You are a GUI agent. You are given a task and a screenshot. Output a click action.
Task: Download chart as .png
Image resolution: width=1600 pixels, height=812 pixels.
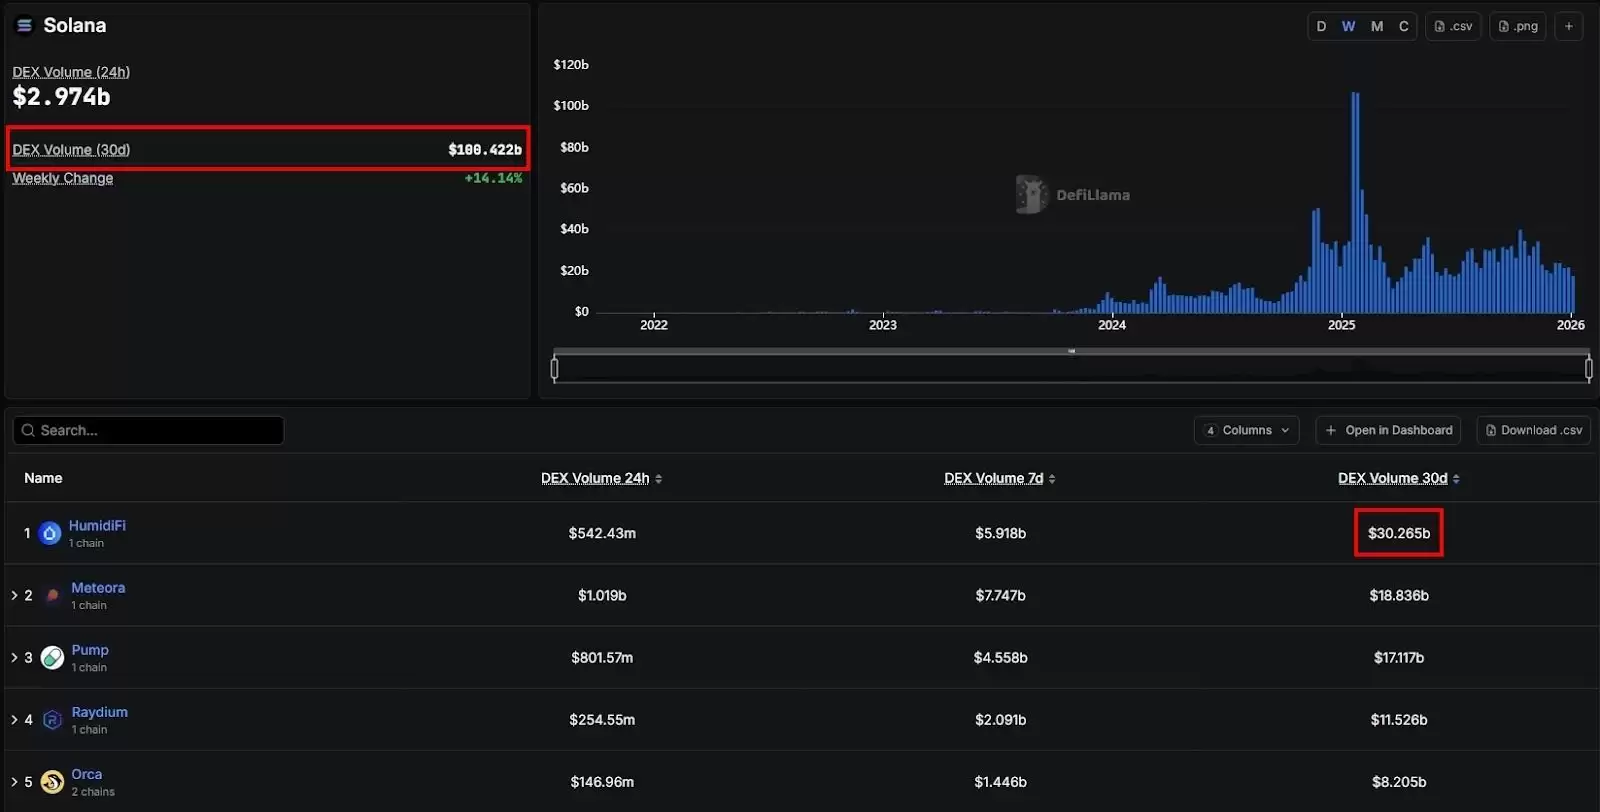pos(1518,26)
